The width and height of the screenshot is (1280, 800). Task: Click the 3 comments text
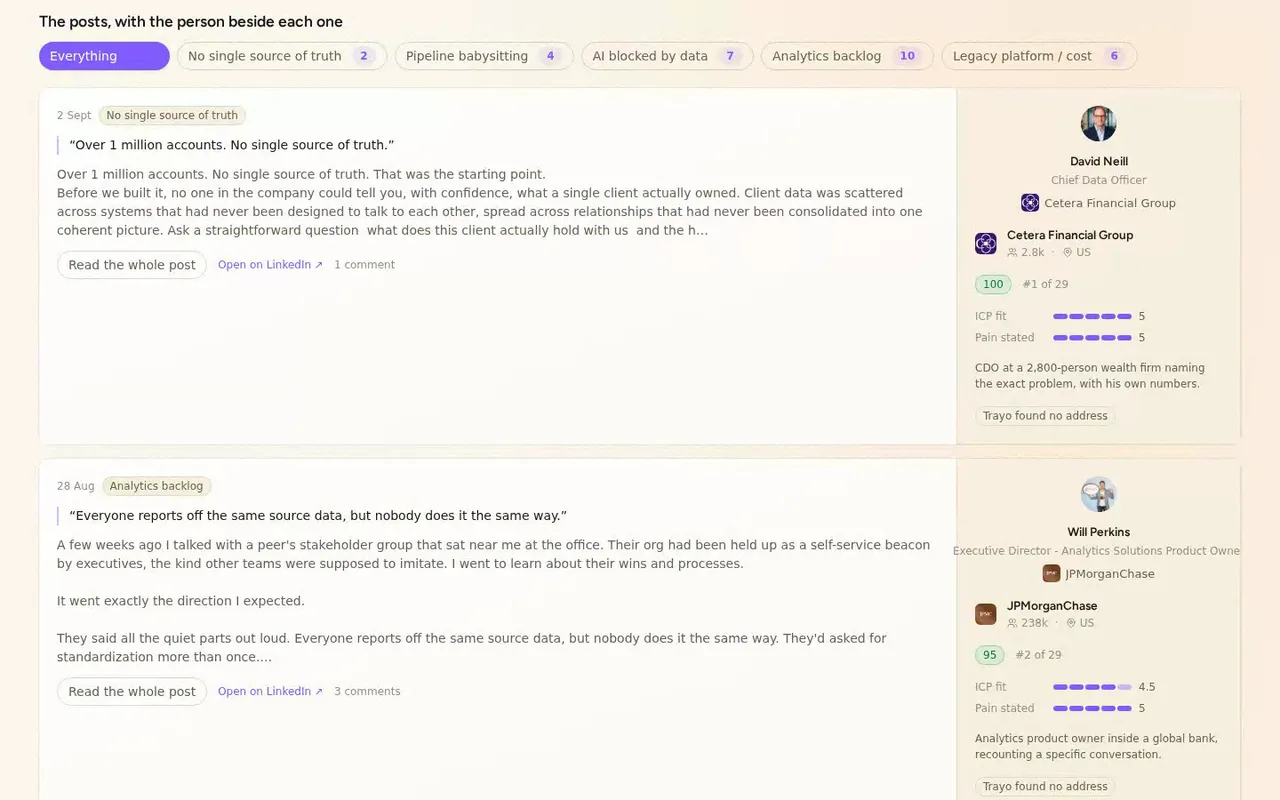367,691
